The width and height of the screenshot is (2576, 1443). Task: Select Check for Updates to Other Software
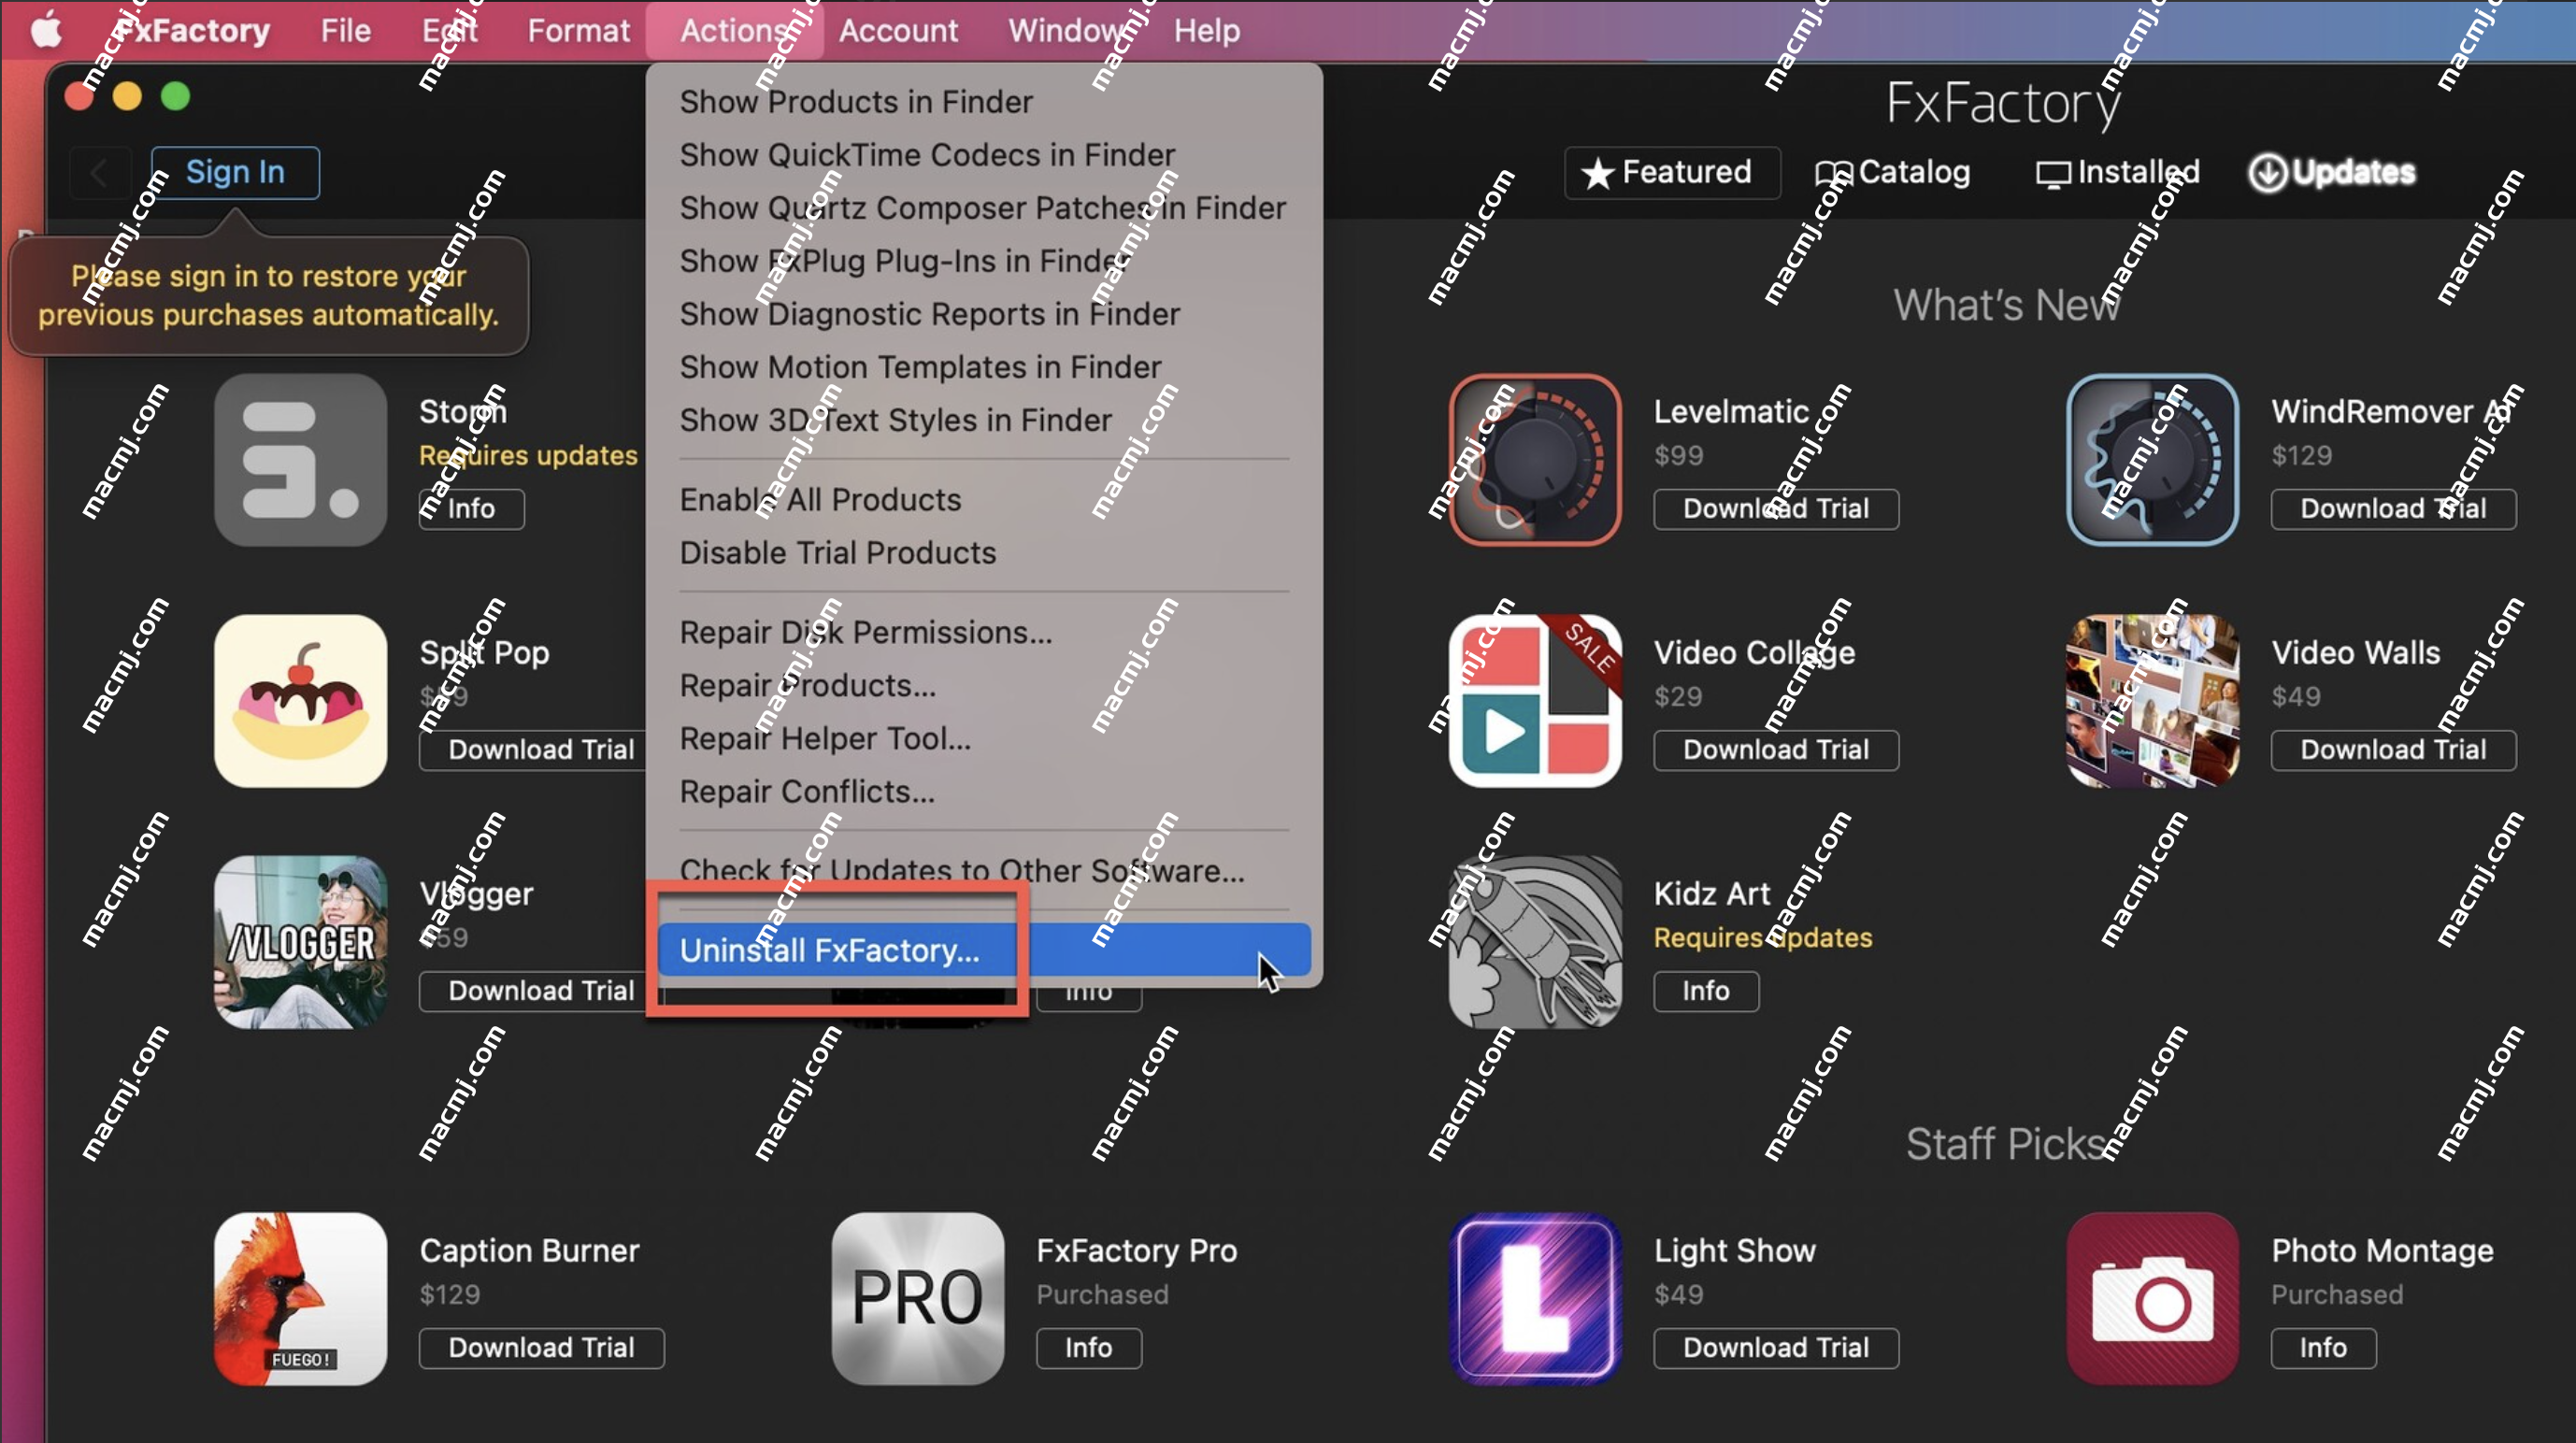tap(963, 870)
